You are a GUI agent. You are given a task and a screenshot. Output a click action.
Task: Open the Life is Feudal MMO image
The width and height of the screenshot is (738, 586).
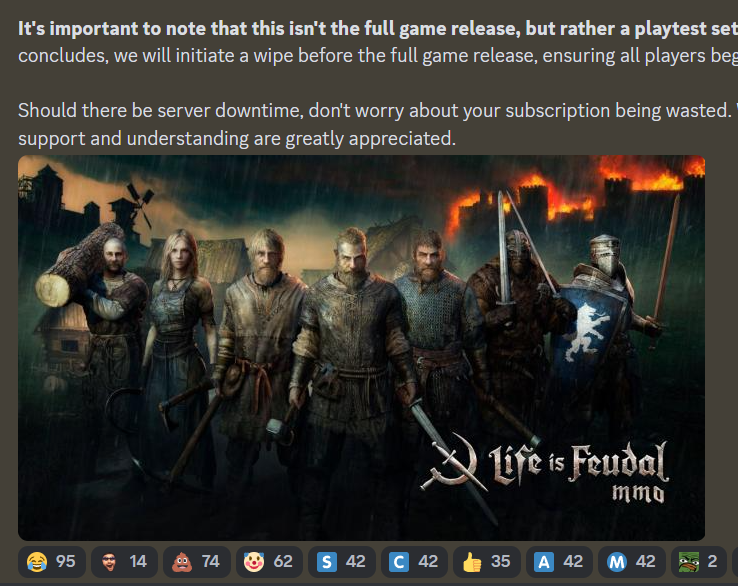pyautogui.click(x=361, y=348)
